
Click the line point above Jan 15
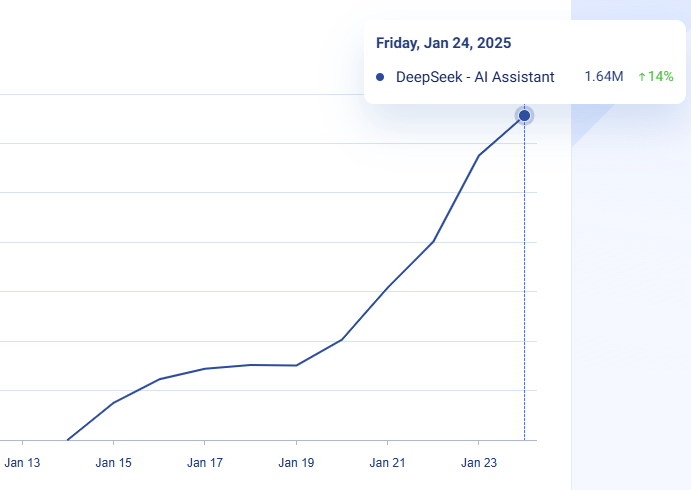pyautogui.click(x=113, y=403)
